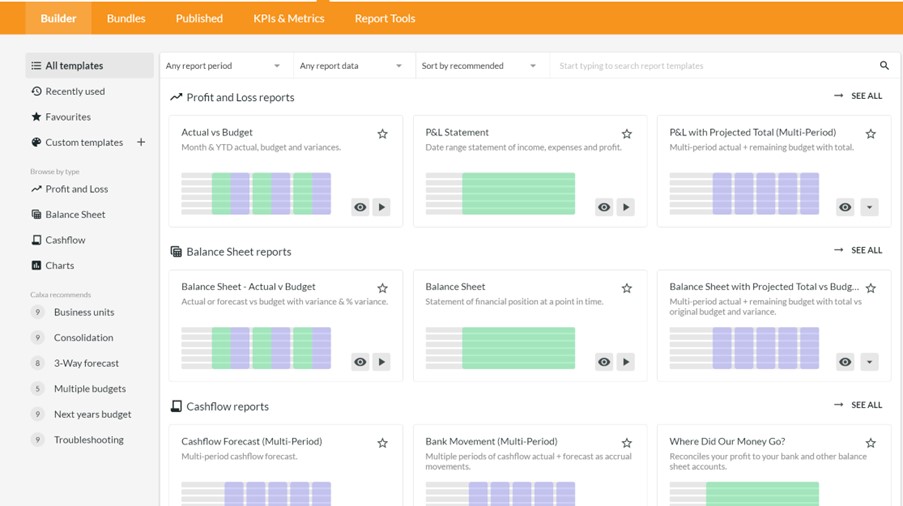Click the Bank Movement (Multi-Period) title
The height and width of the screenshot is (506, 903).
click(491, 442)
